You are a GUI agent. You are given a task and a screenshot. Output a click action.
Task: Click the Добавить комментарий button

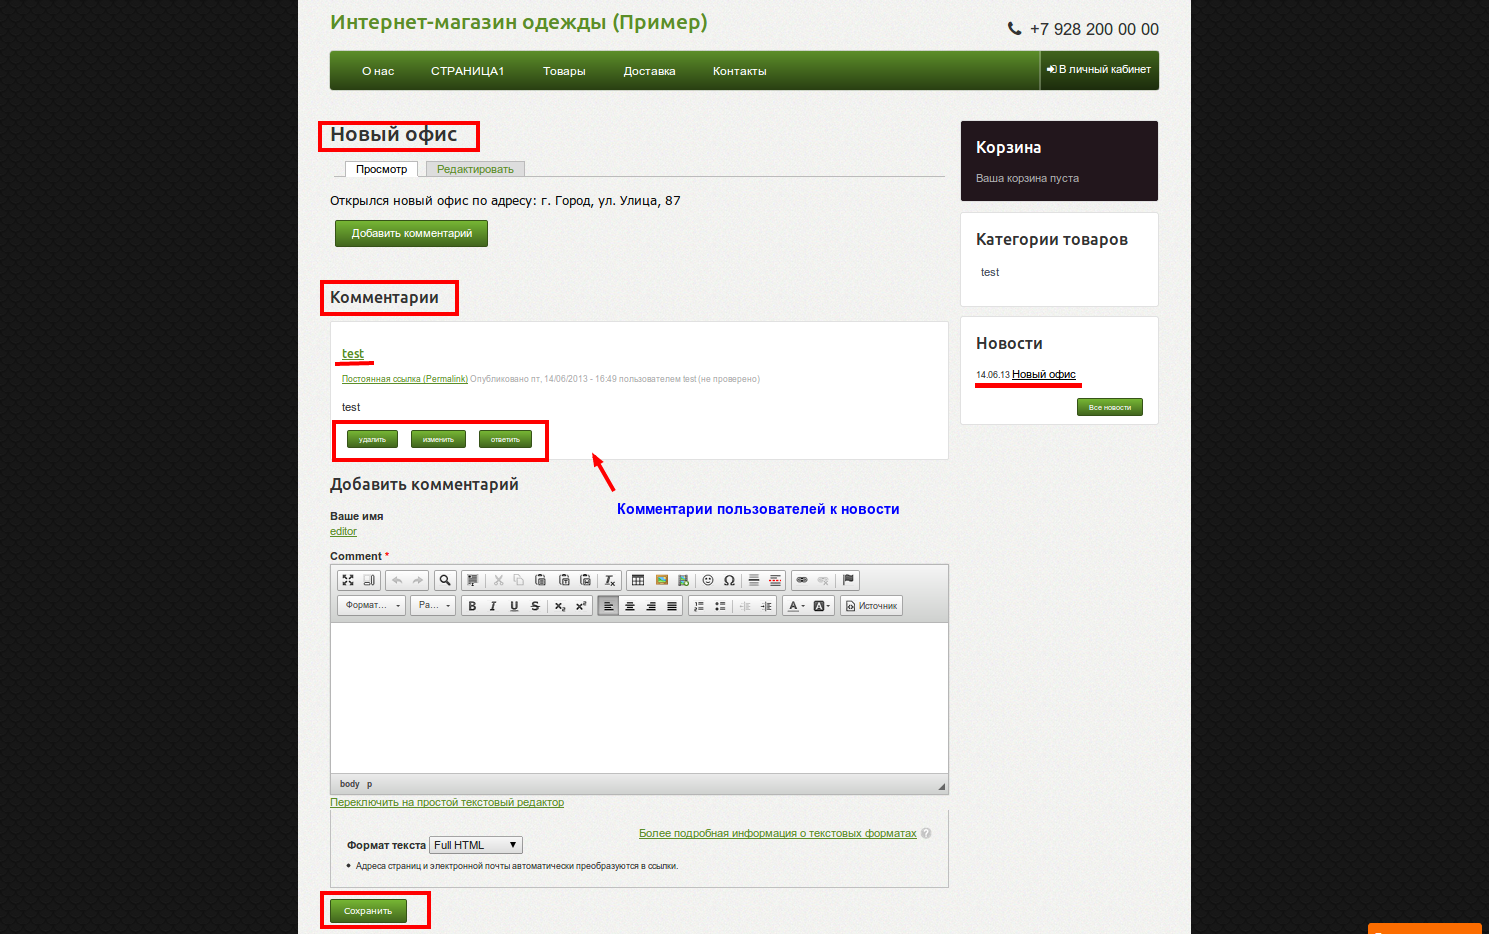coord(411,233)
